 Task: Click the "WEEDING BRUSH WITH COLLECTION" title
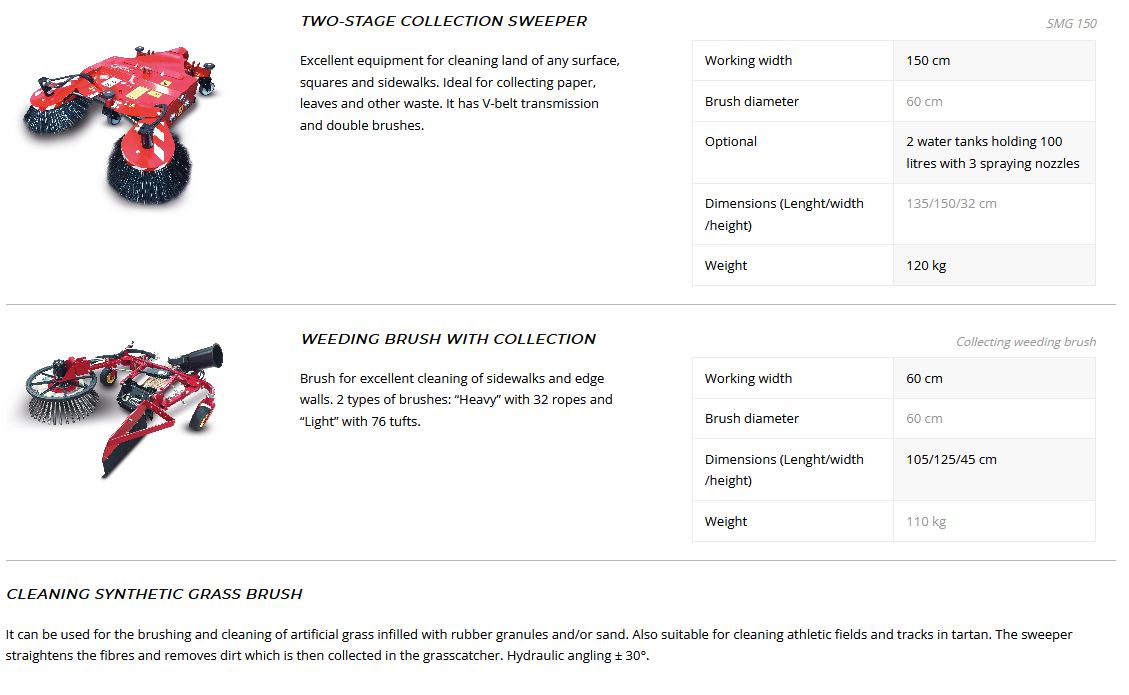tap(448, 339)
